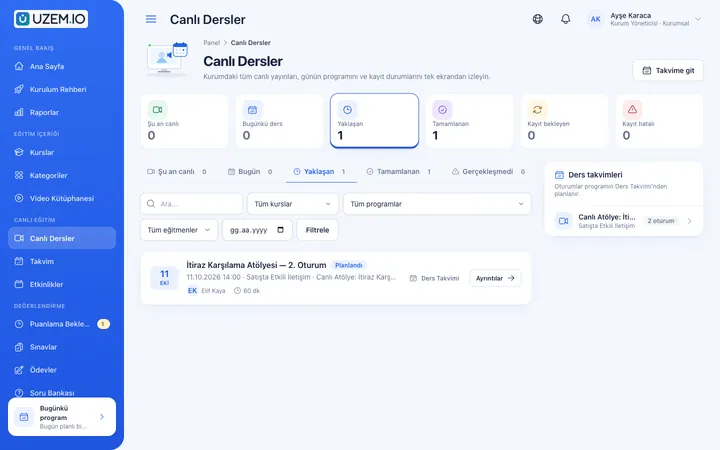Open the date picker calendar icon
720x450 pixels.
[x=281, y=230]
